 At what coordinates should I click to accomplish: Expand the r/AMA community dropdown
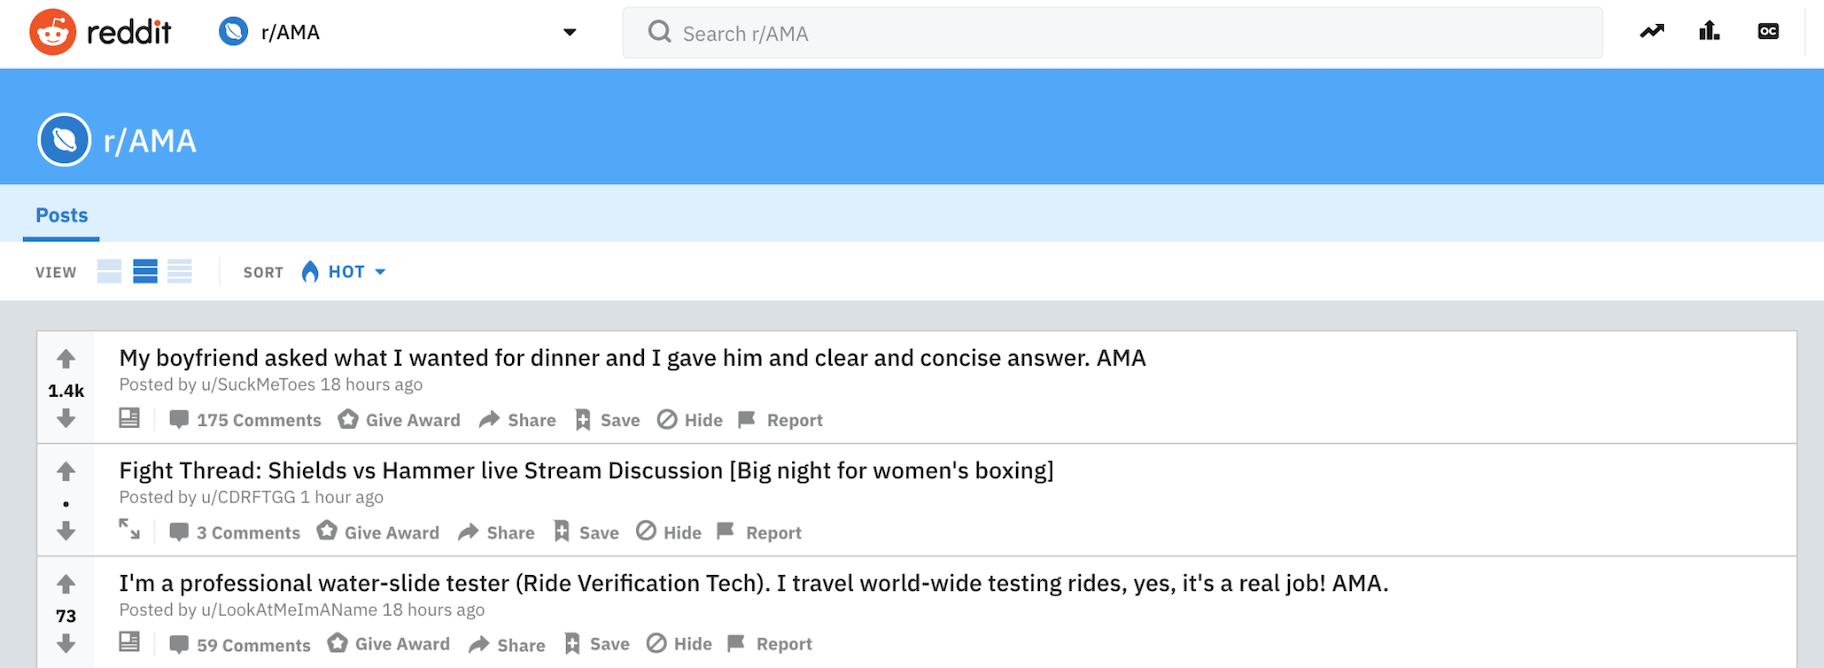click(x=570, y=32)
